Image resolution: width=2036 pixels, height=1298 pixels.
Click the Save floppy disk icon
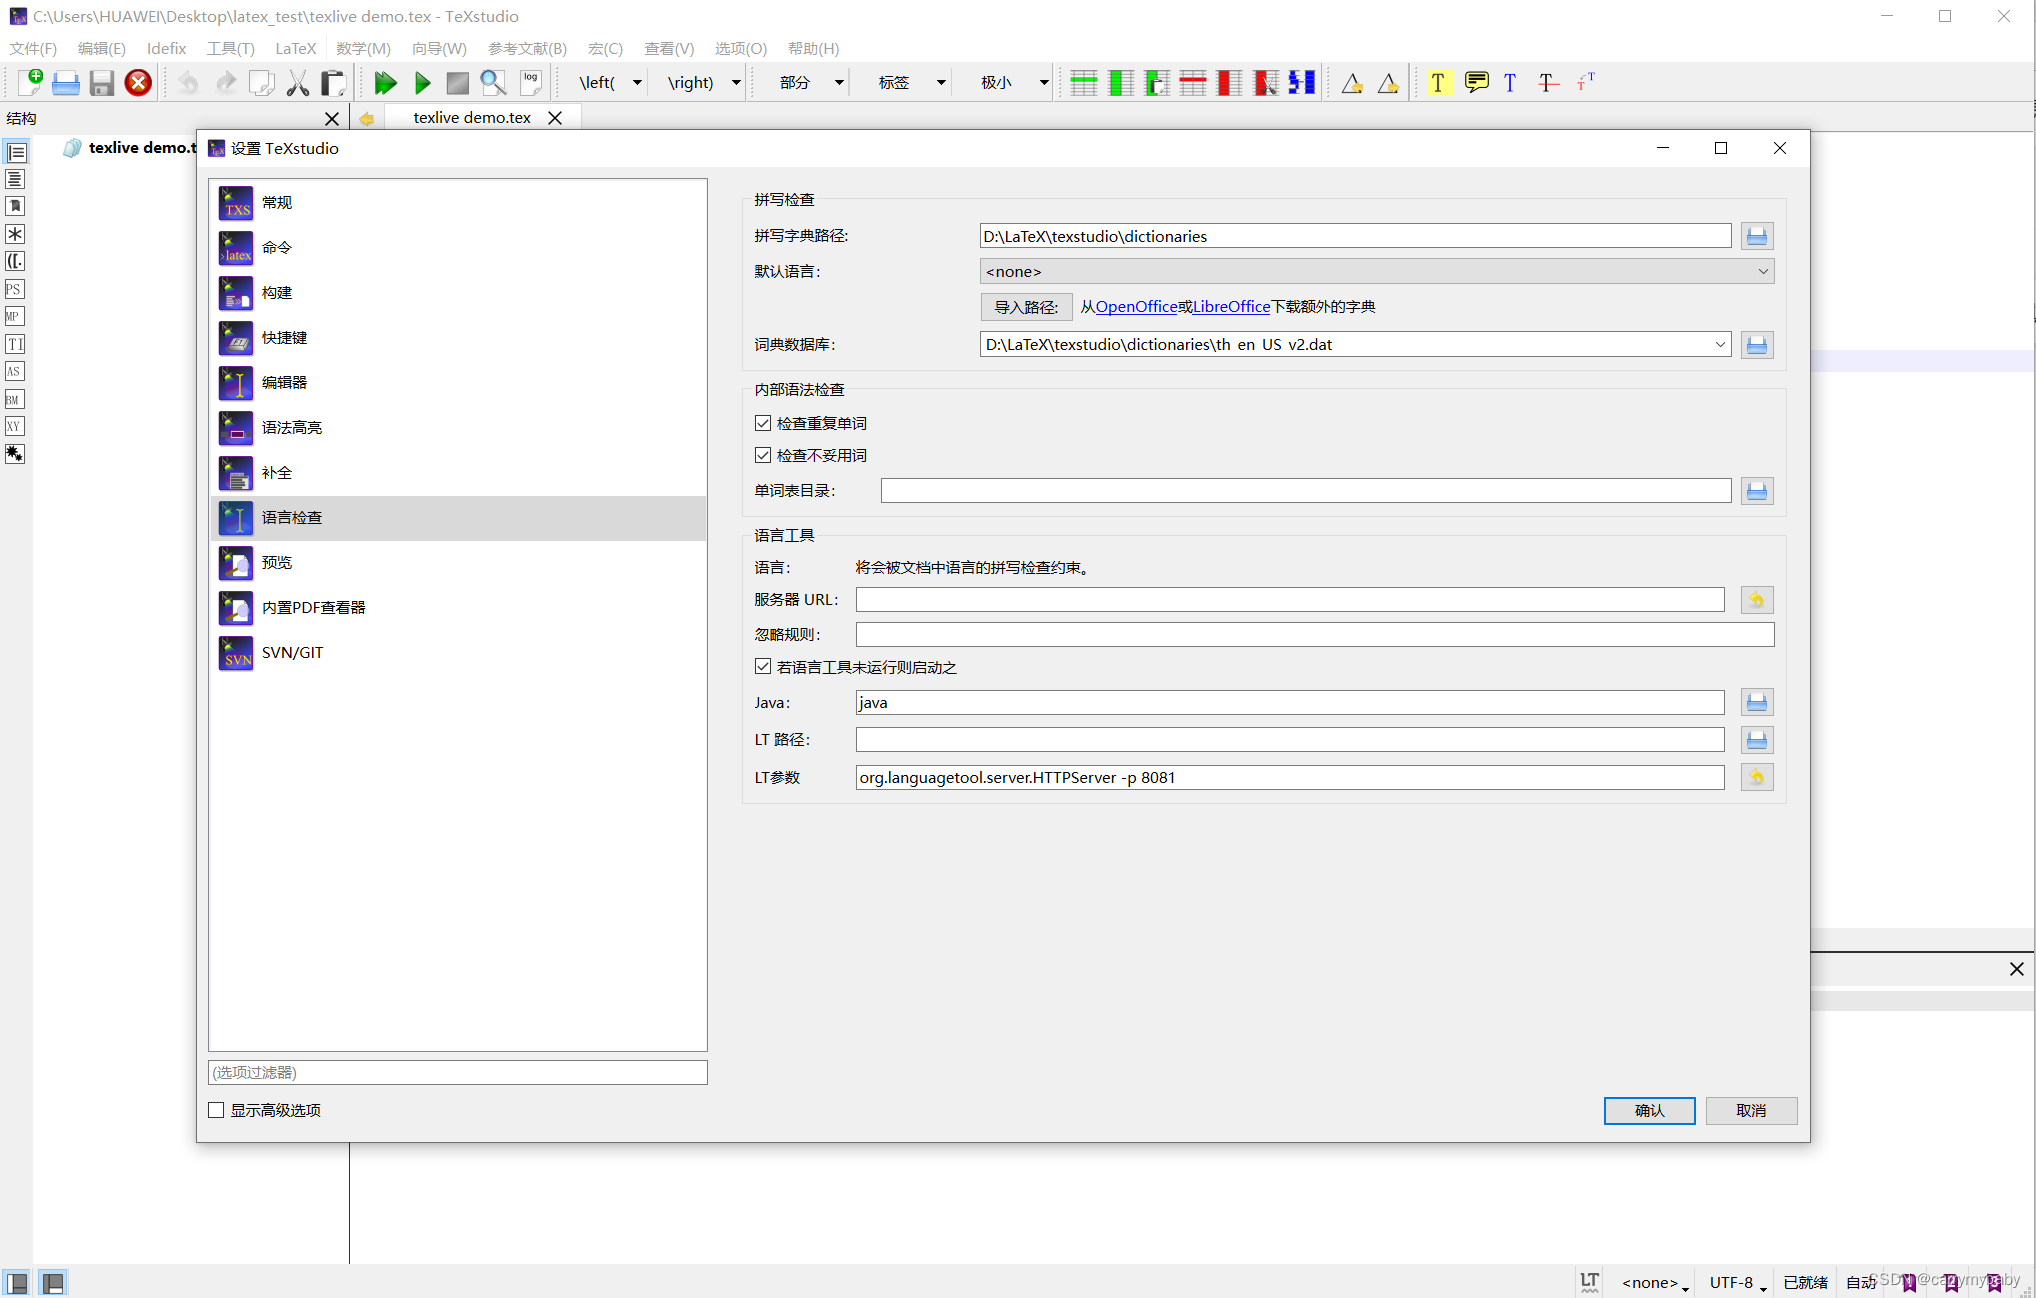[x=102, y=83]
